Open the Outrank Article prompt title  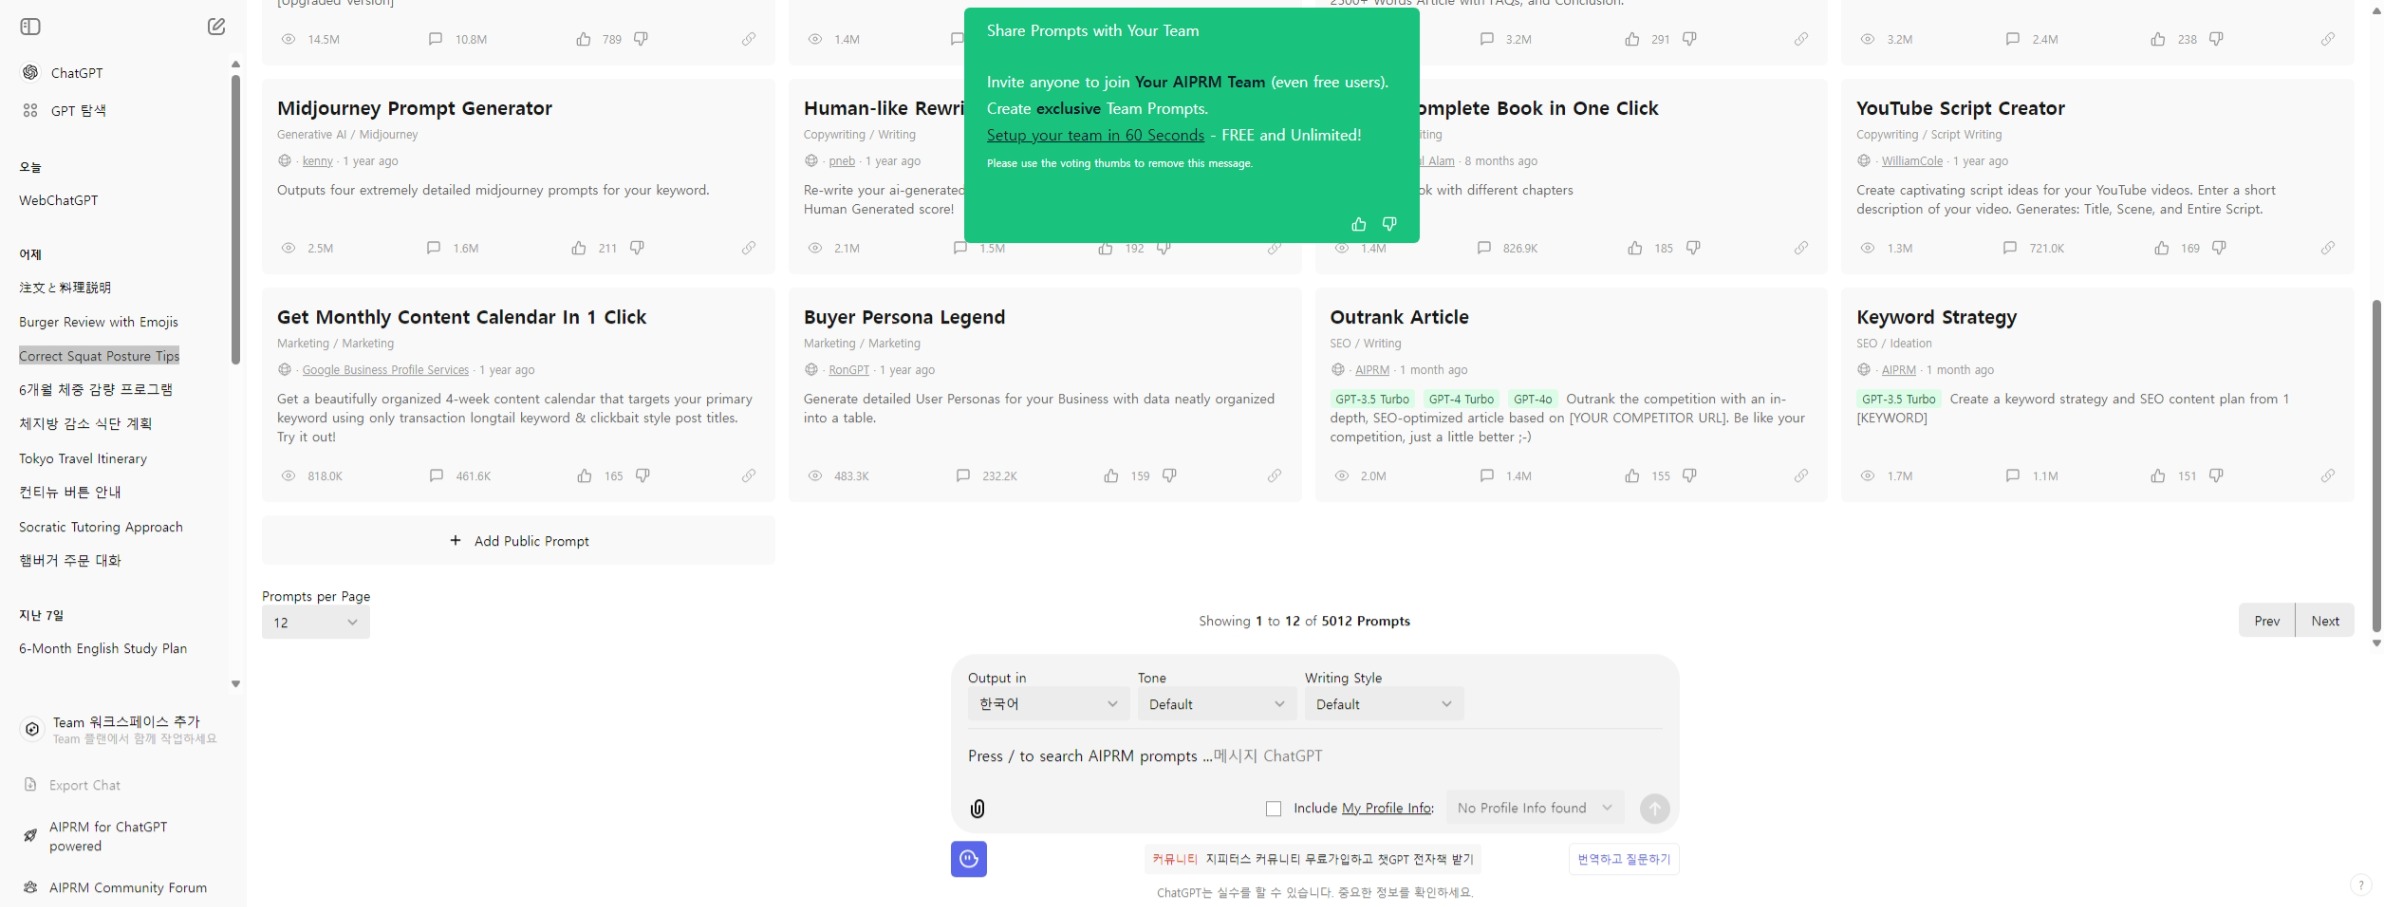(x=1399, y=317)
